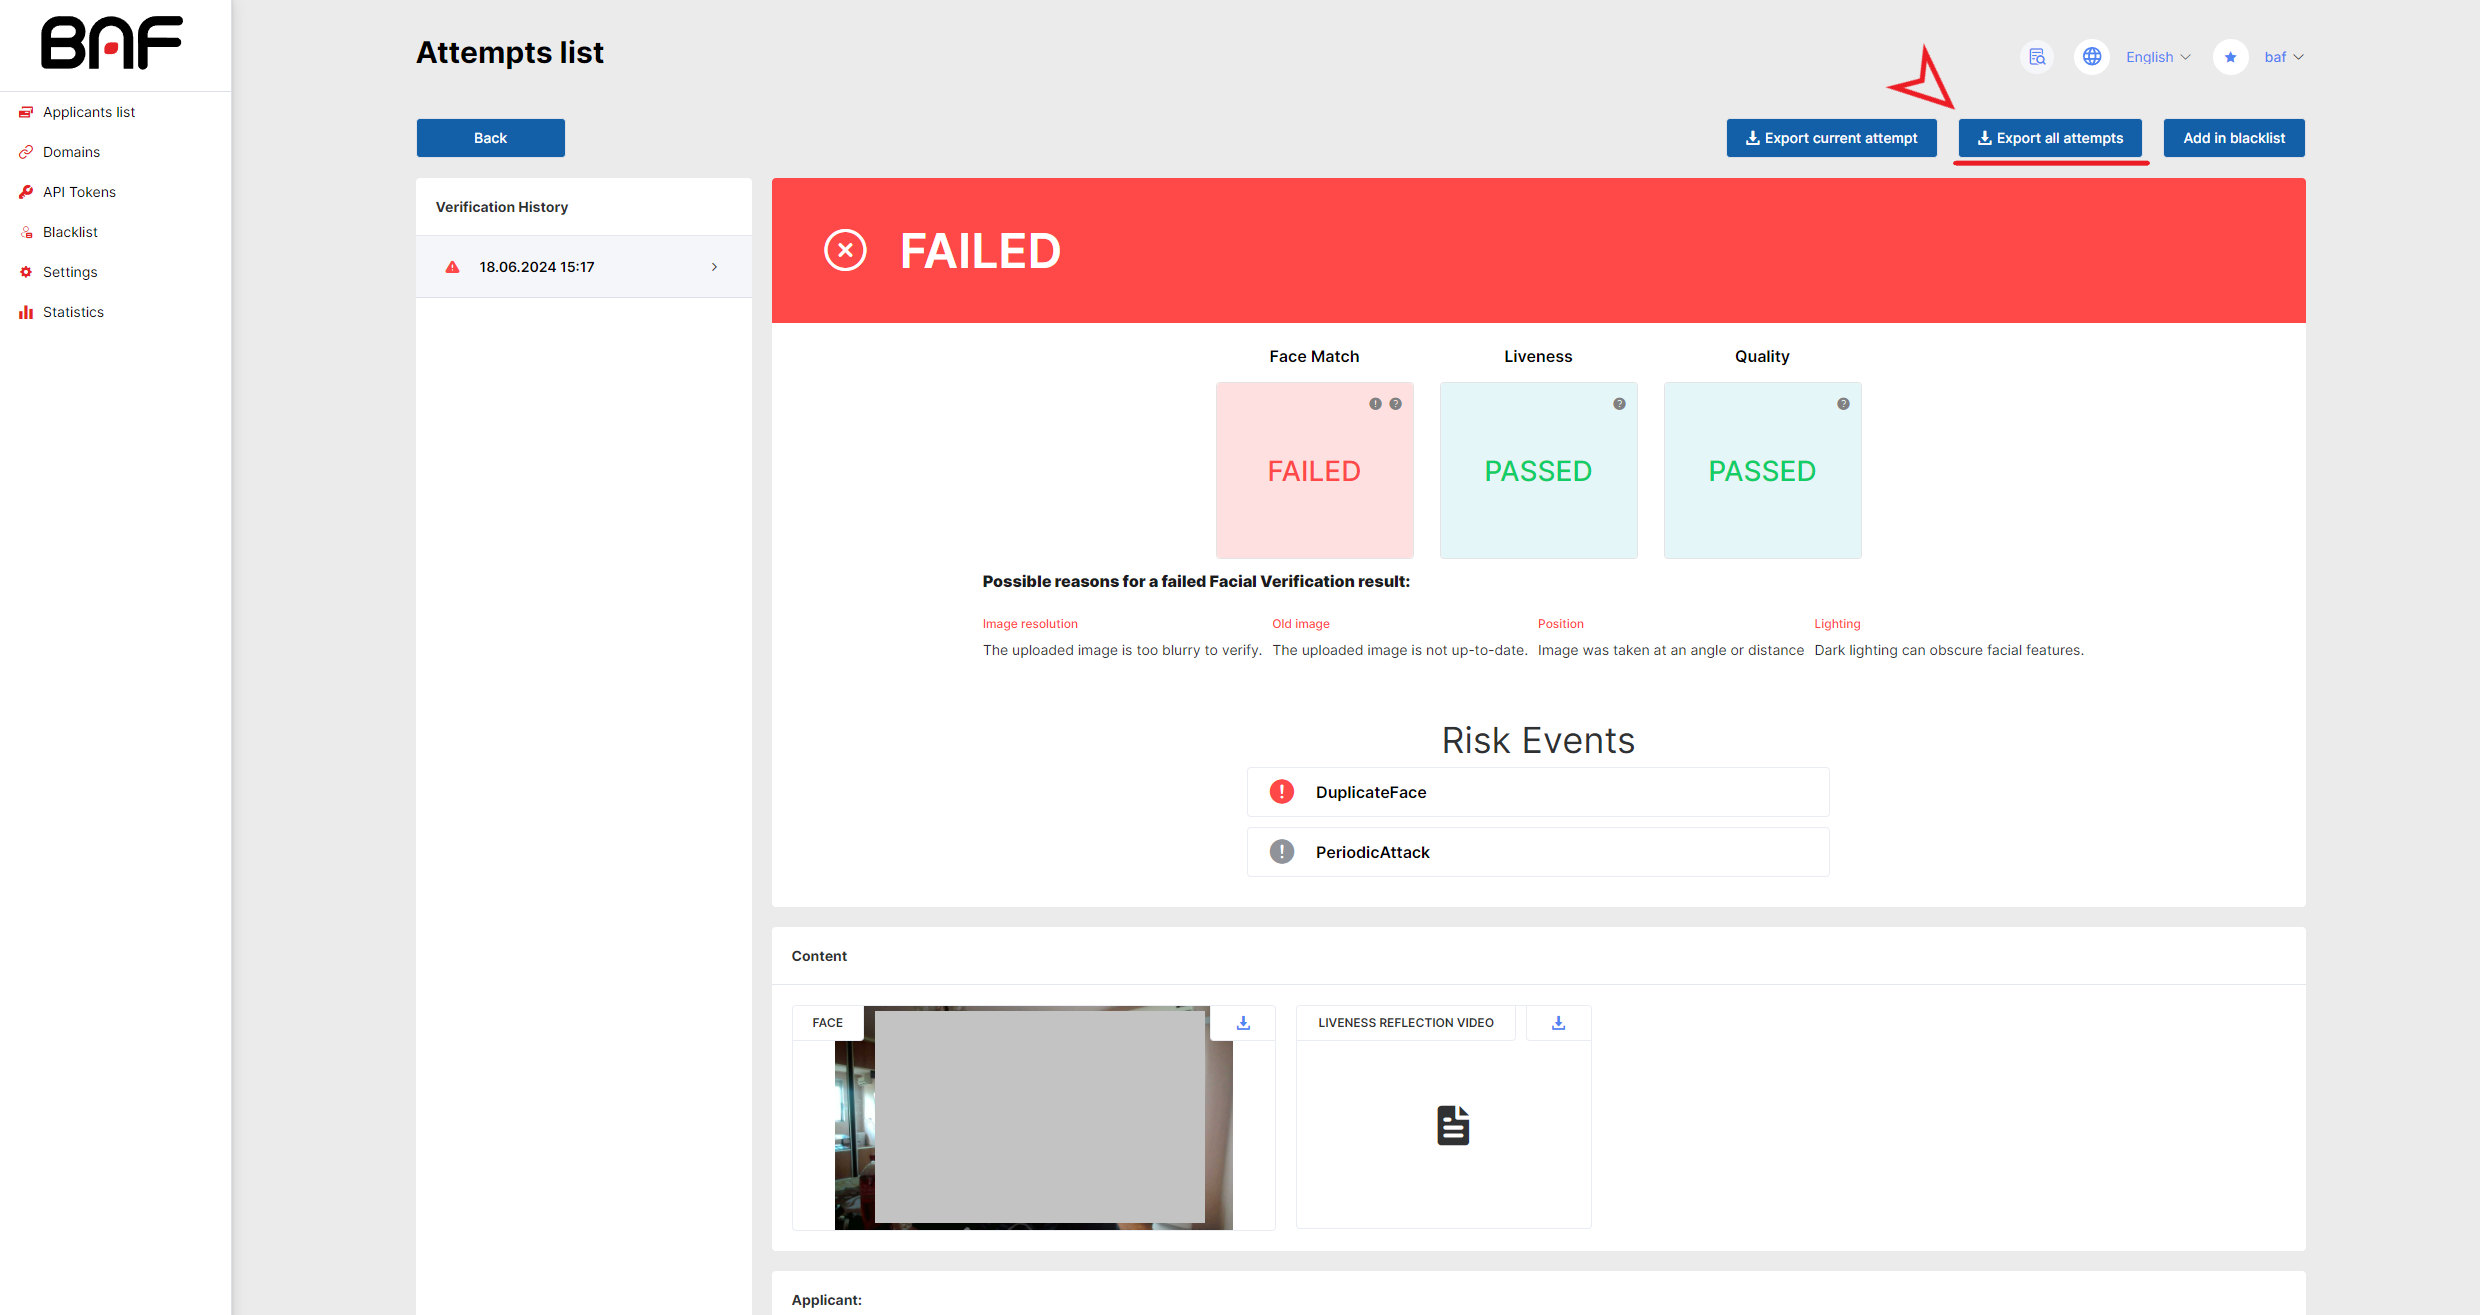Click the Applicant: section label
The image size is (2480, 1315).
(x=826, y=1300)
